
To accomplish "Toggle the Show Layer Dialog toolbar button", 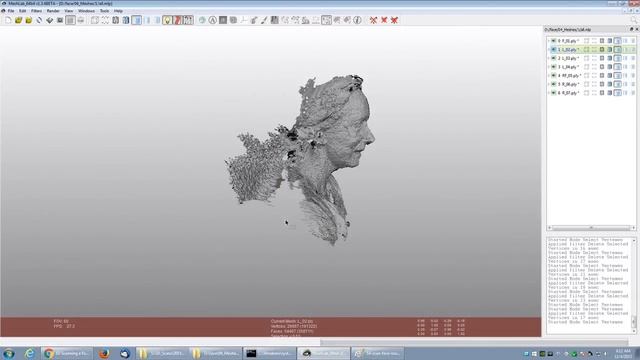I will (70, 20).
